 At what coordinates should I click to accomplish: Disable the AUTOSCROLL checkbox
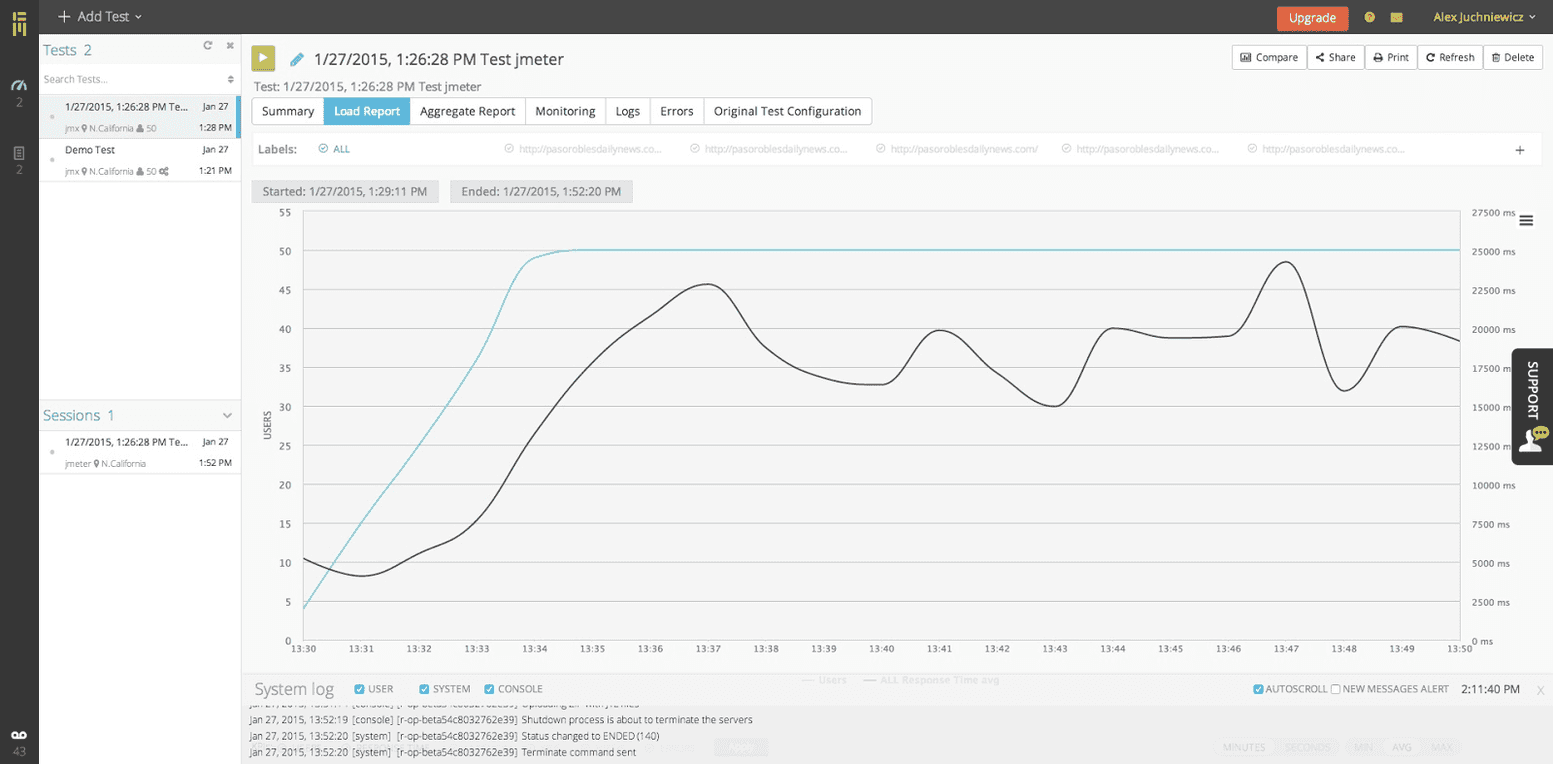click(x=1258, y=689)
